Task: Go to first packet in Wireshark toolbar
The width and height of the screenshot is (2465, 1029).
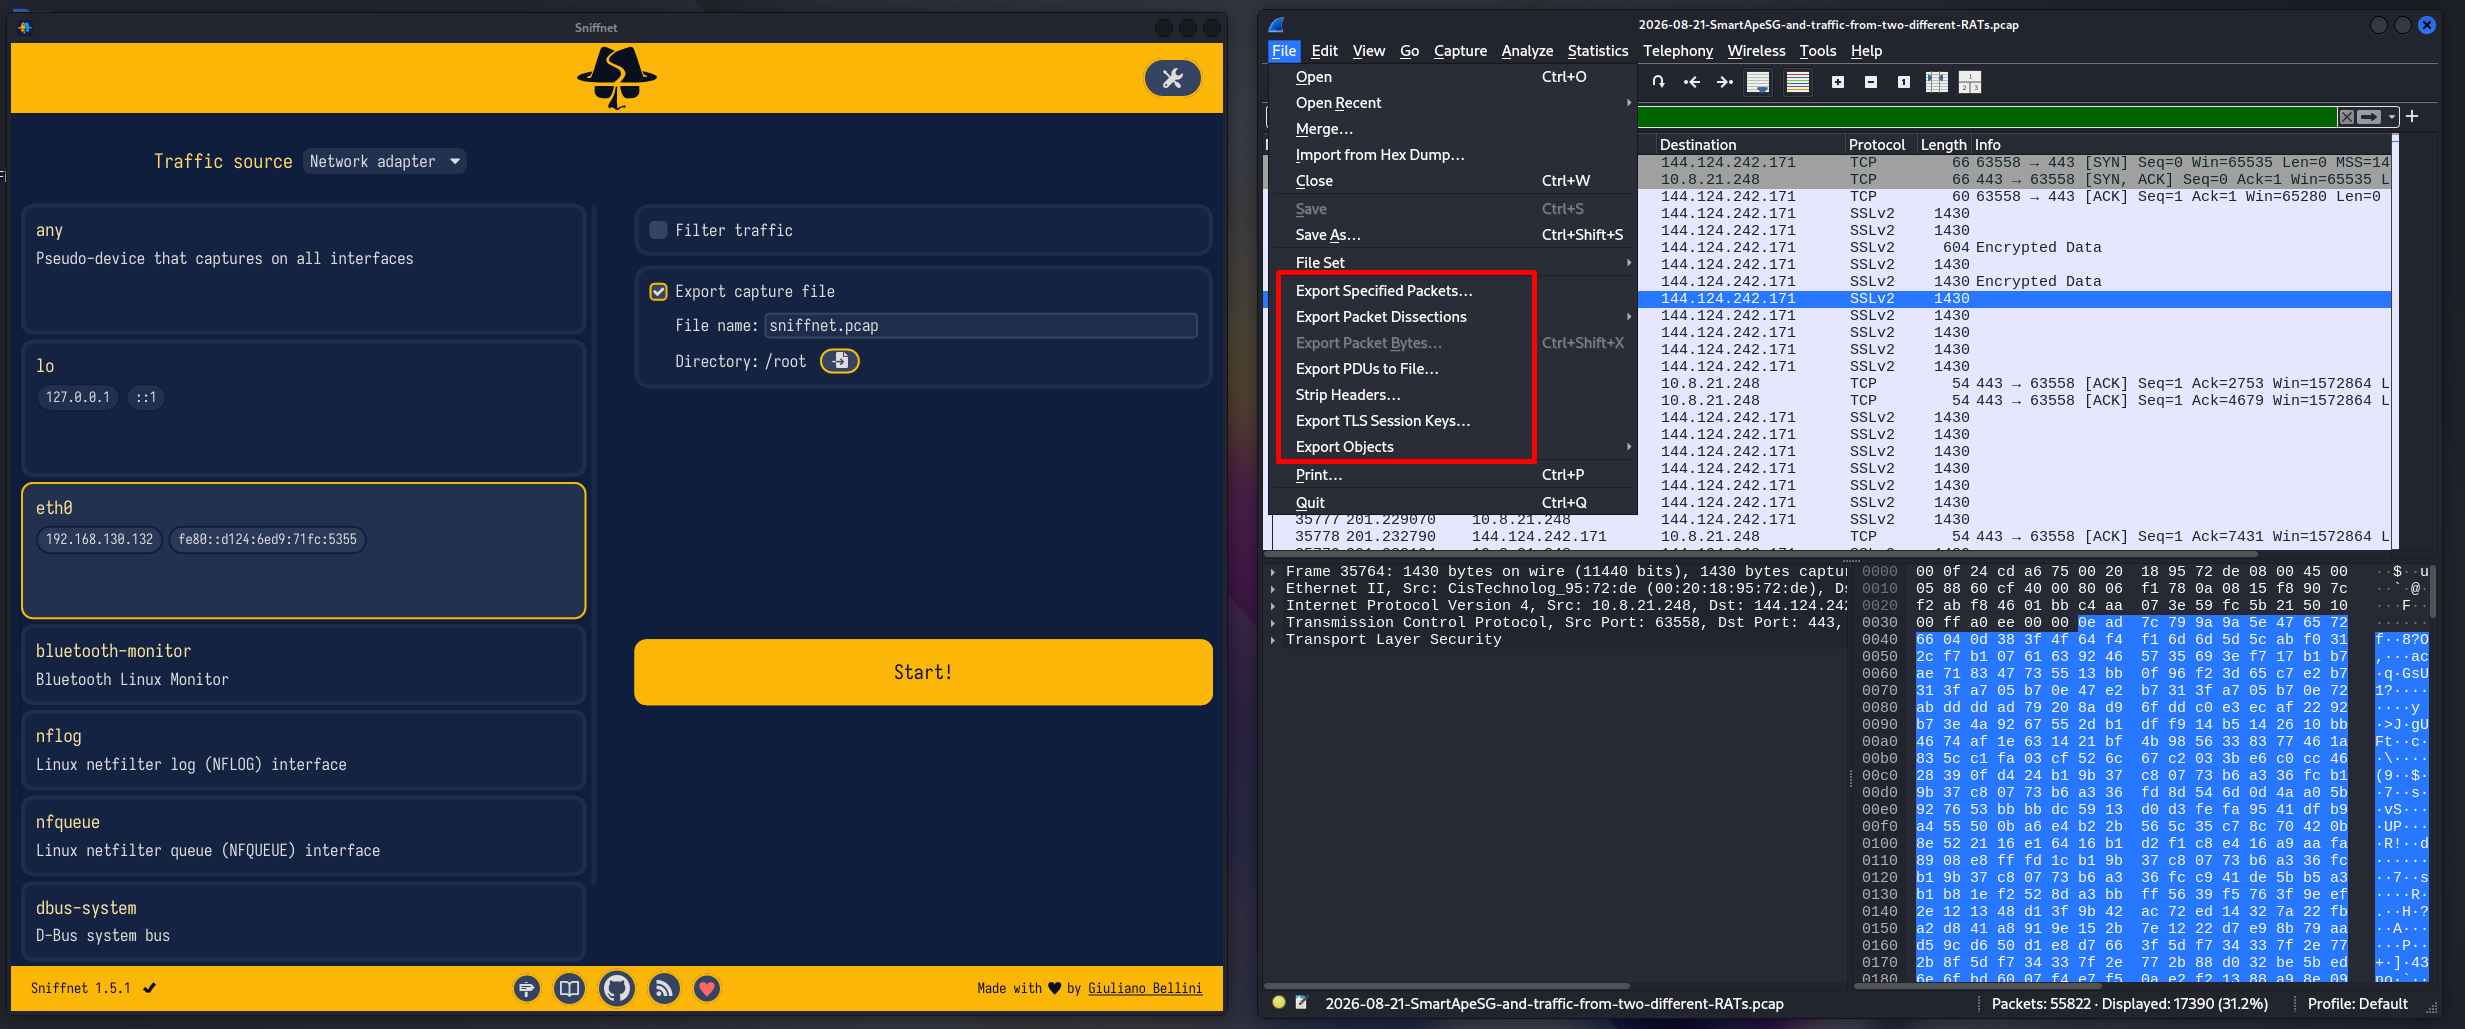Action: tap(1692, 82)
